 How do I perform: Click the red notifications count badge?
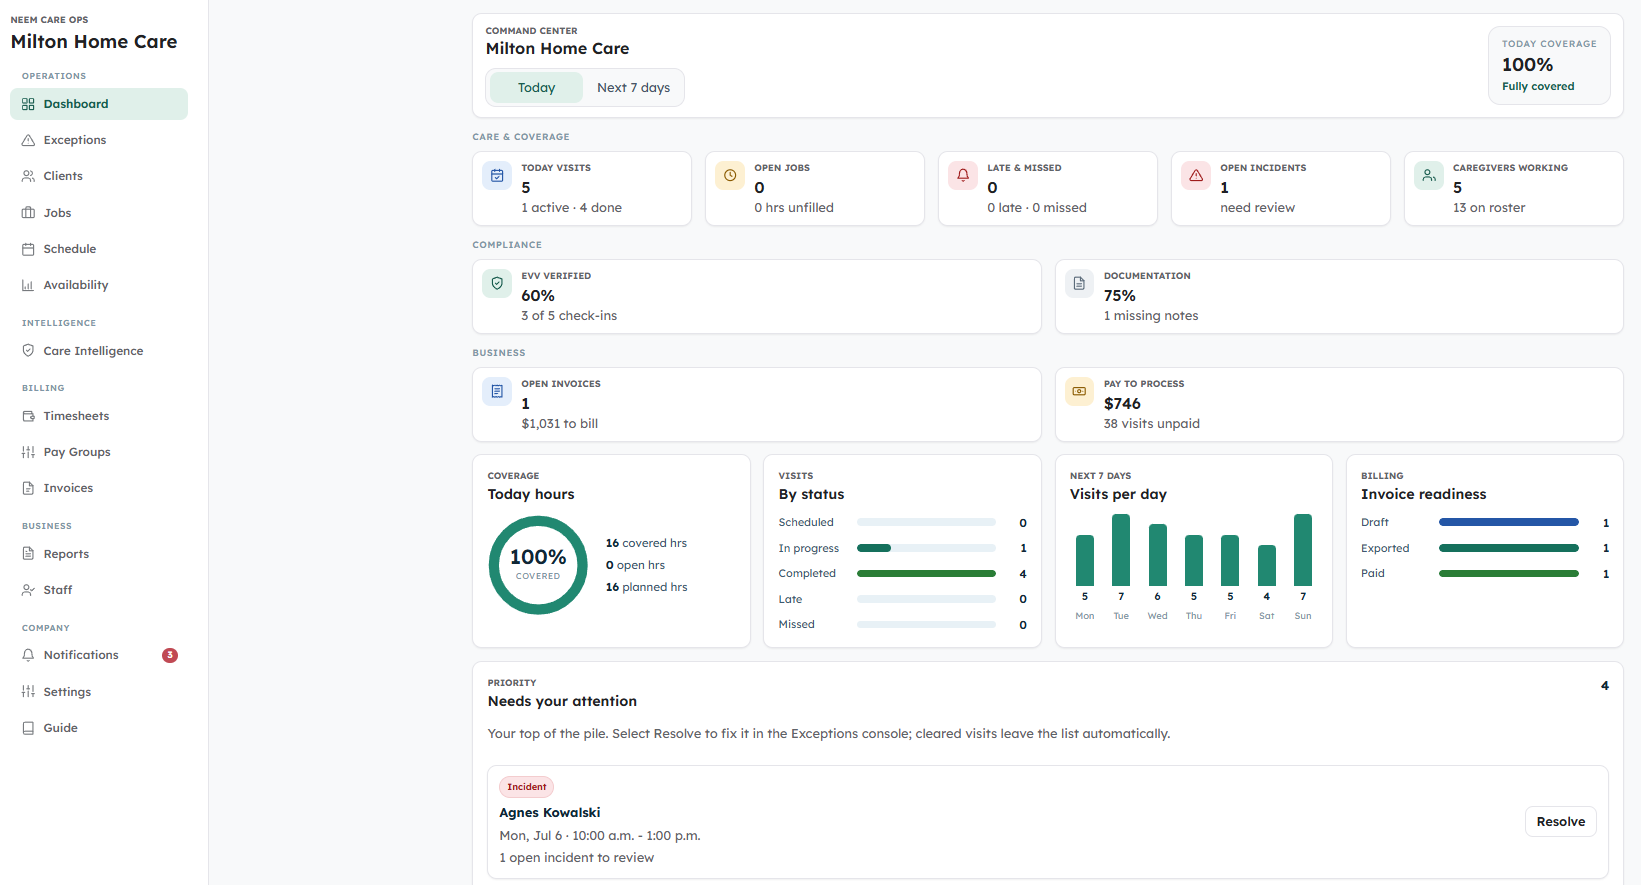170,656
